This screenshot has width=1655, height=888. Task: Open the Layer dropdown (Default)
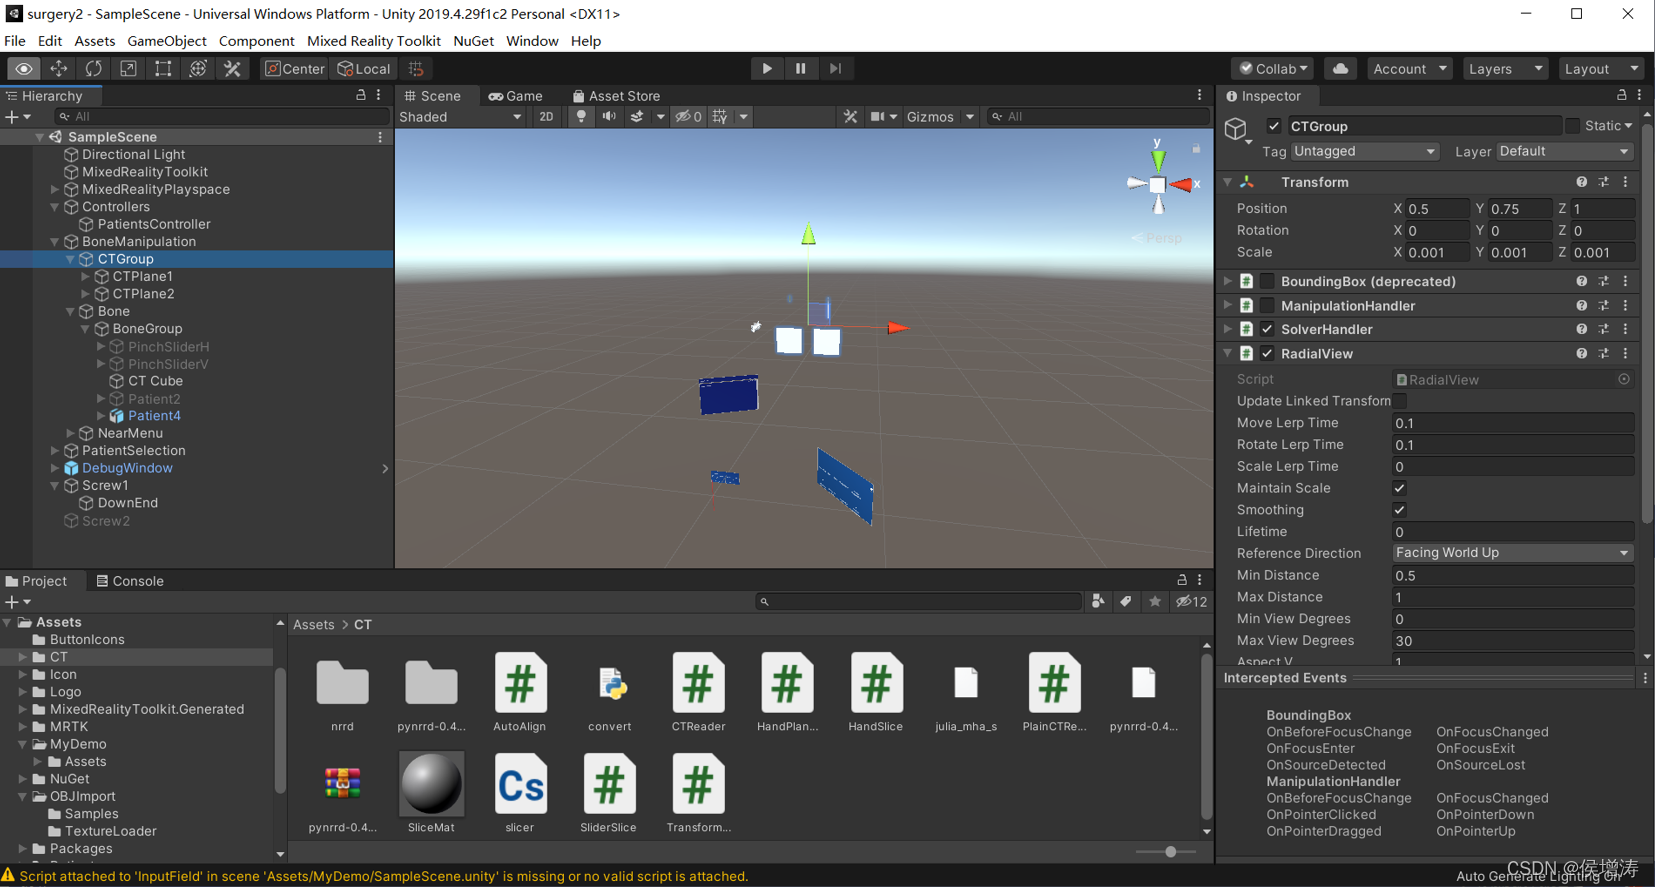tap(1565, 152)
